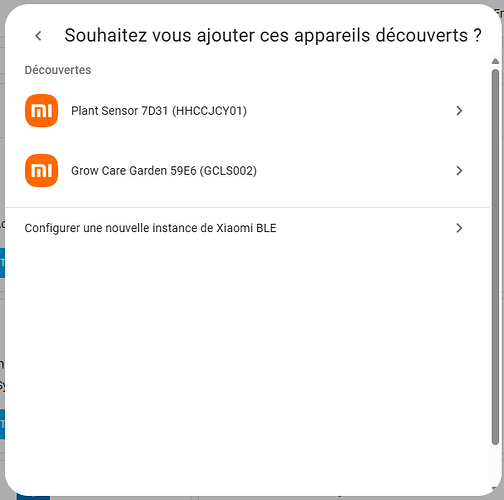This screenshot has width=504, height=500.
Task: Click blue button peeking below the dialog
Action: [x=33, y=497]
